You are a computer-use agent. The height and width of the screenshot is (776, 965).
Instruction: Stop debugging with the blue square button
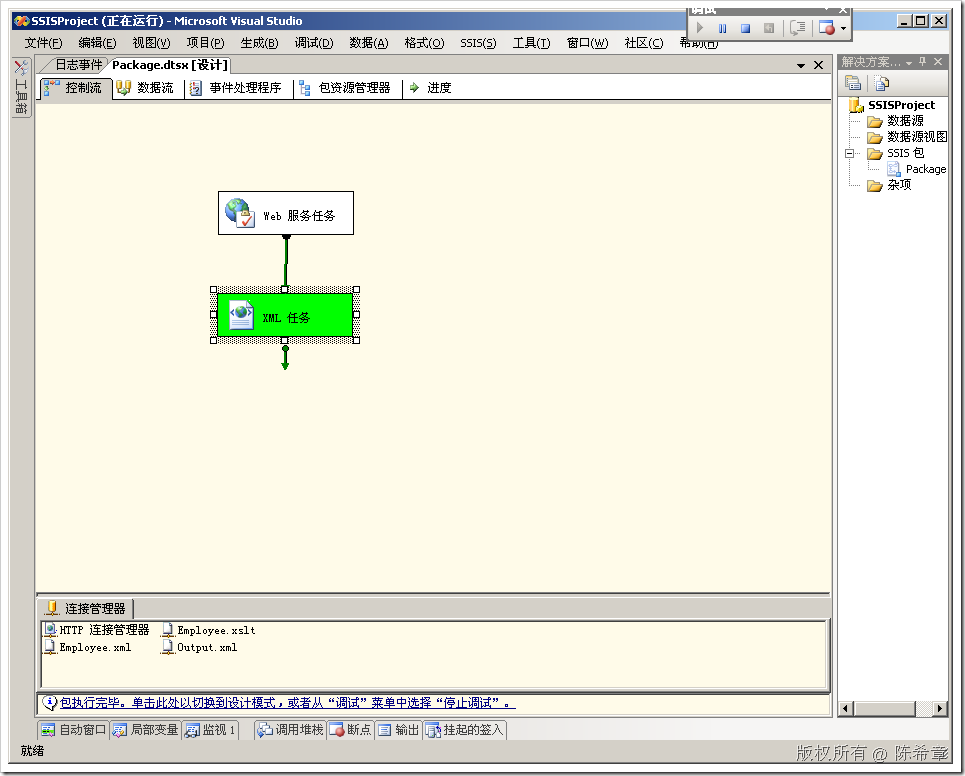click(745, 28)
